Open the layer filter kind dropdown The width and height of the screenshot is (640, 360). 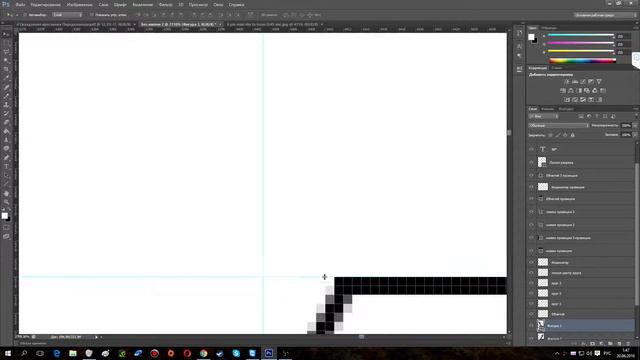coord(543,116)
